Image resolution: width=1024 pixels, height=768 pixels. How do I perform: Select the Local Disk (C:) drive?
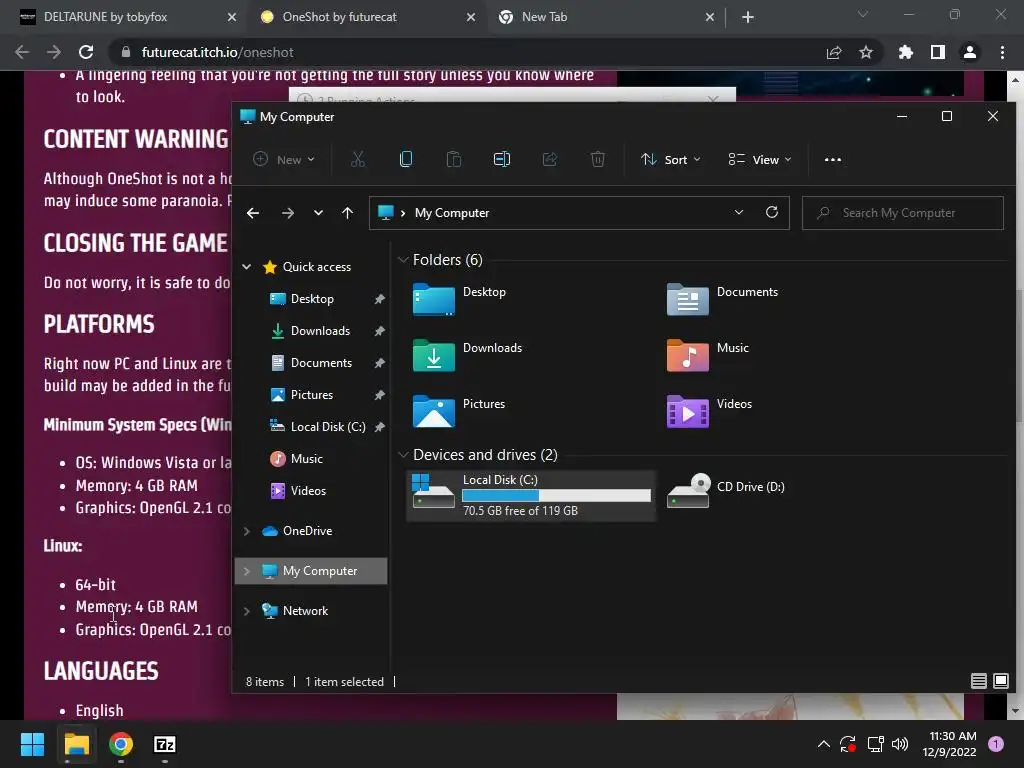click(531, 495)
